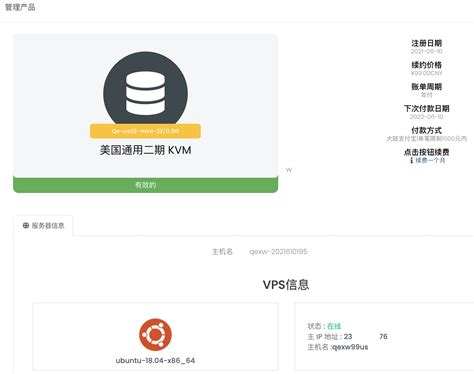The height and width of the screenshot is (374, 474).
Task: Click the yellow product plan badge
Action: coord(145,131)
